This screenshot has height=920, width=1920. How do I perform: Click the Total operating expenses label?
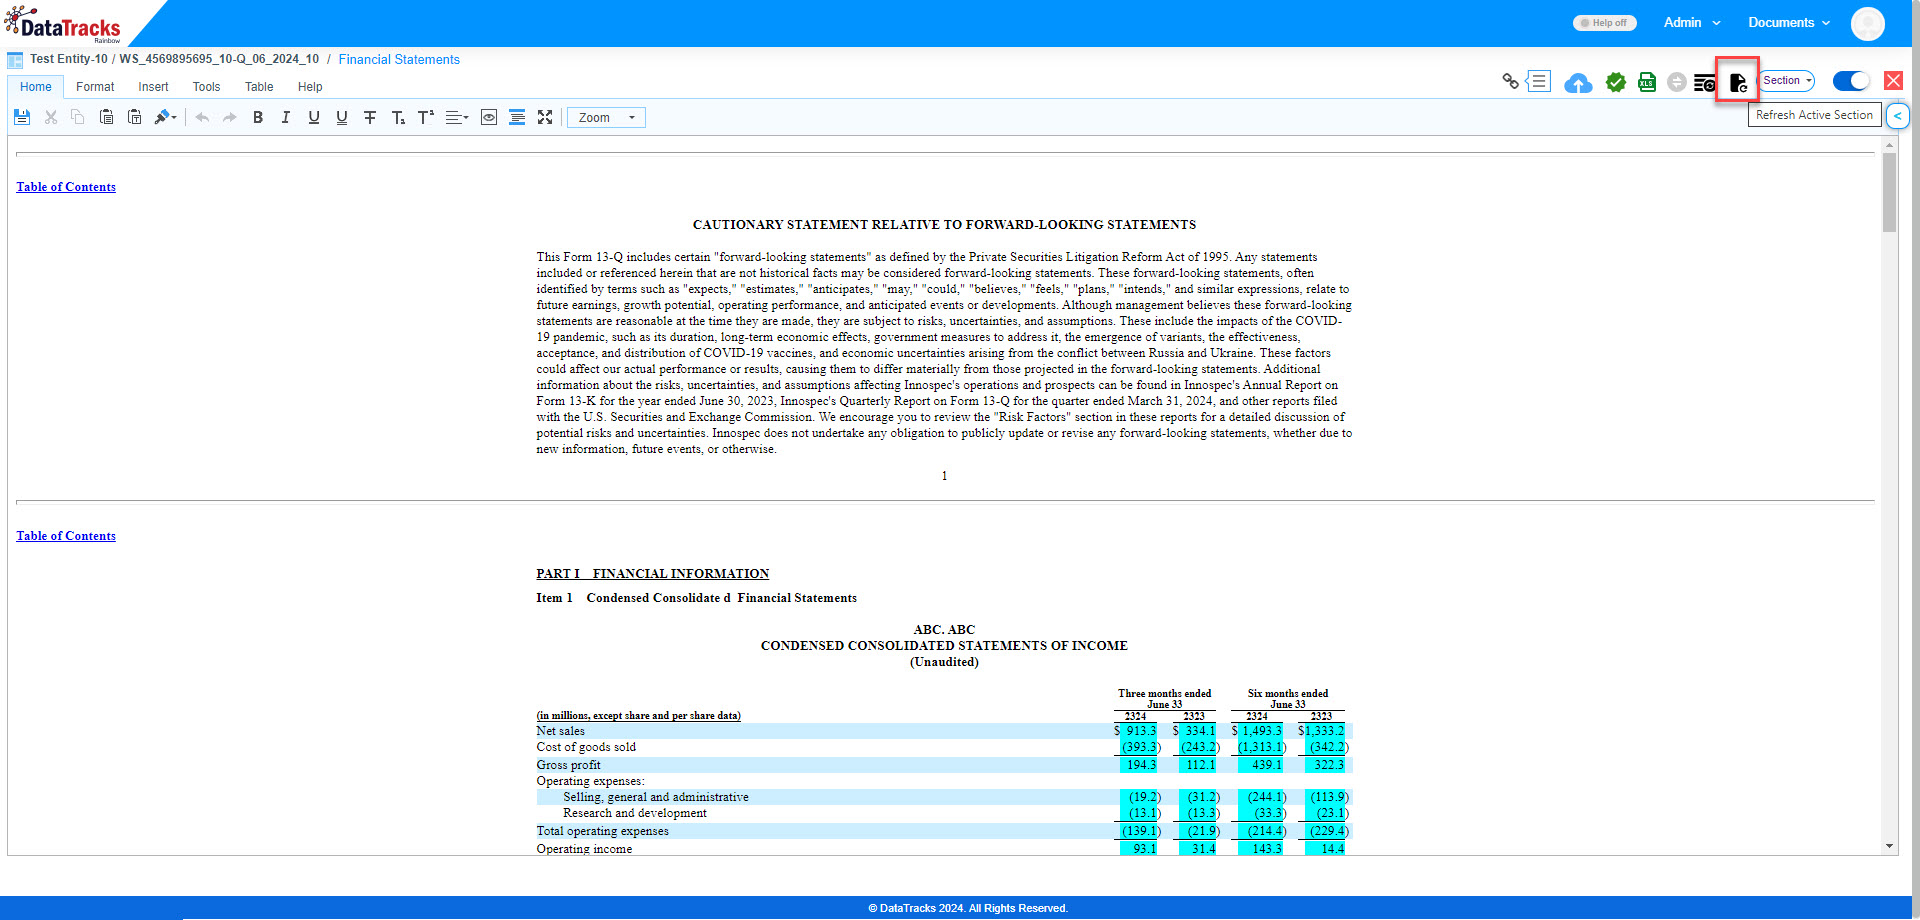coord(602,831)
